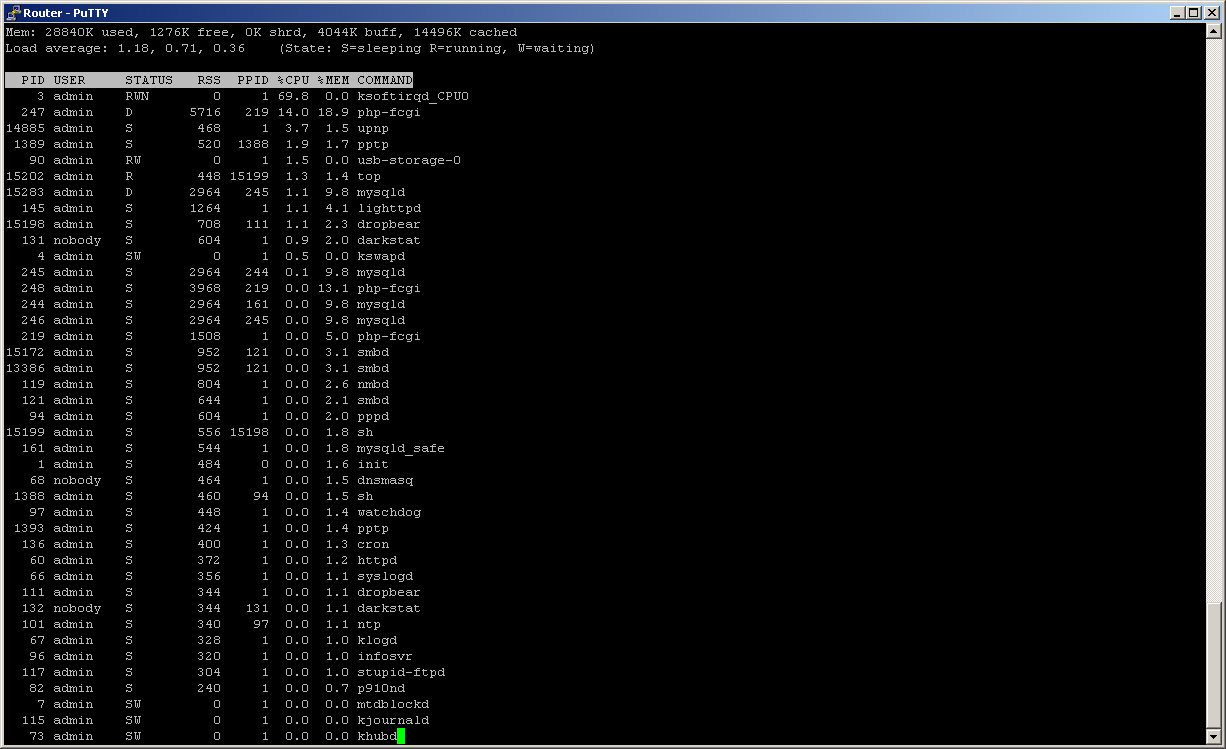
Task: Click the PID 14885 value
Action: point(25,128)
